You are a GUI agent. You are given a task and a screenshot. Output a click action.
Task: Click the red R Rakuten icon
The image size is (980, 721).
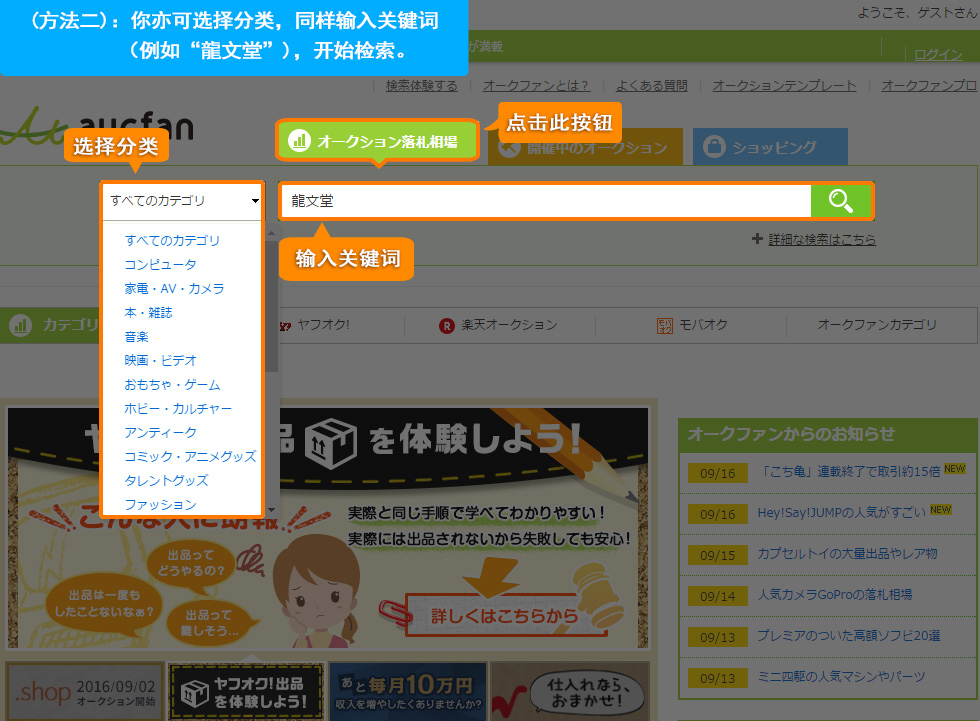pos(447,326)
